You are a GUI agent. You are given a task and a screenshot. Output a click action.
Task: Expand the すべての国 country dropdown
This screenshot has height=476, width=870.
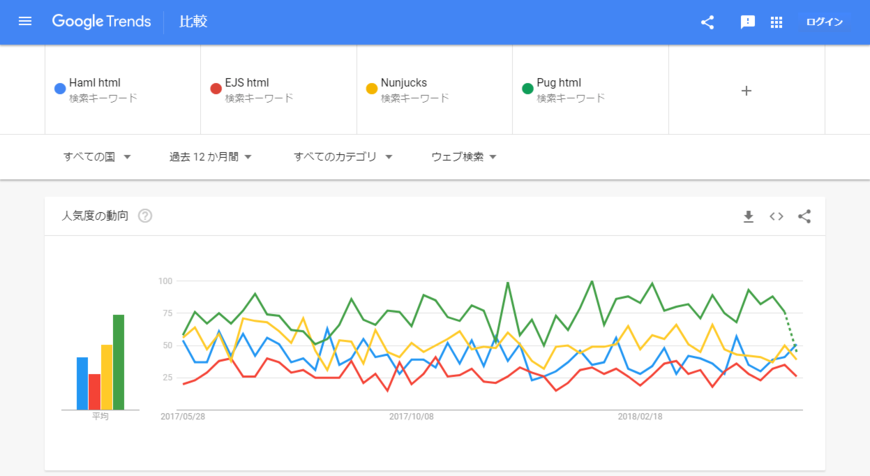coord(97,157)
